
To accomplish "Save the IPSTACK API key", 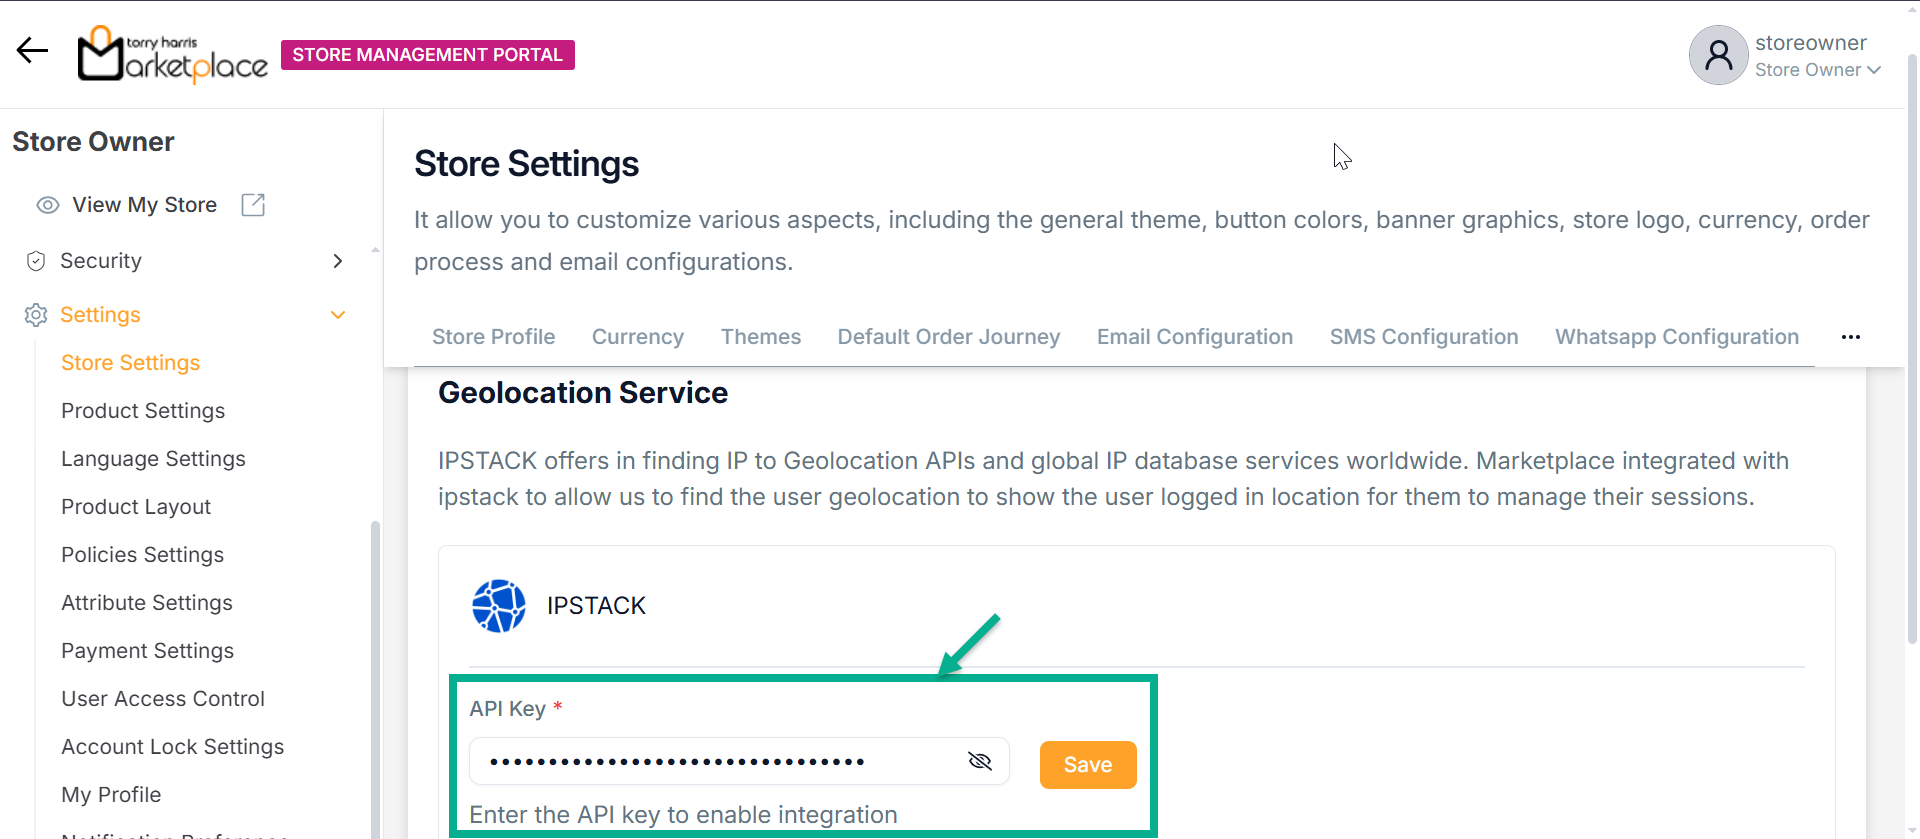I will [x=1087, y=765].
